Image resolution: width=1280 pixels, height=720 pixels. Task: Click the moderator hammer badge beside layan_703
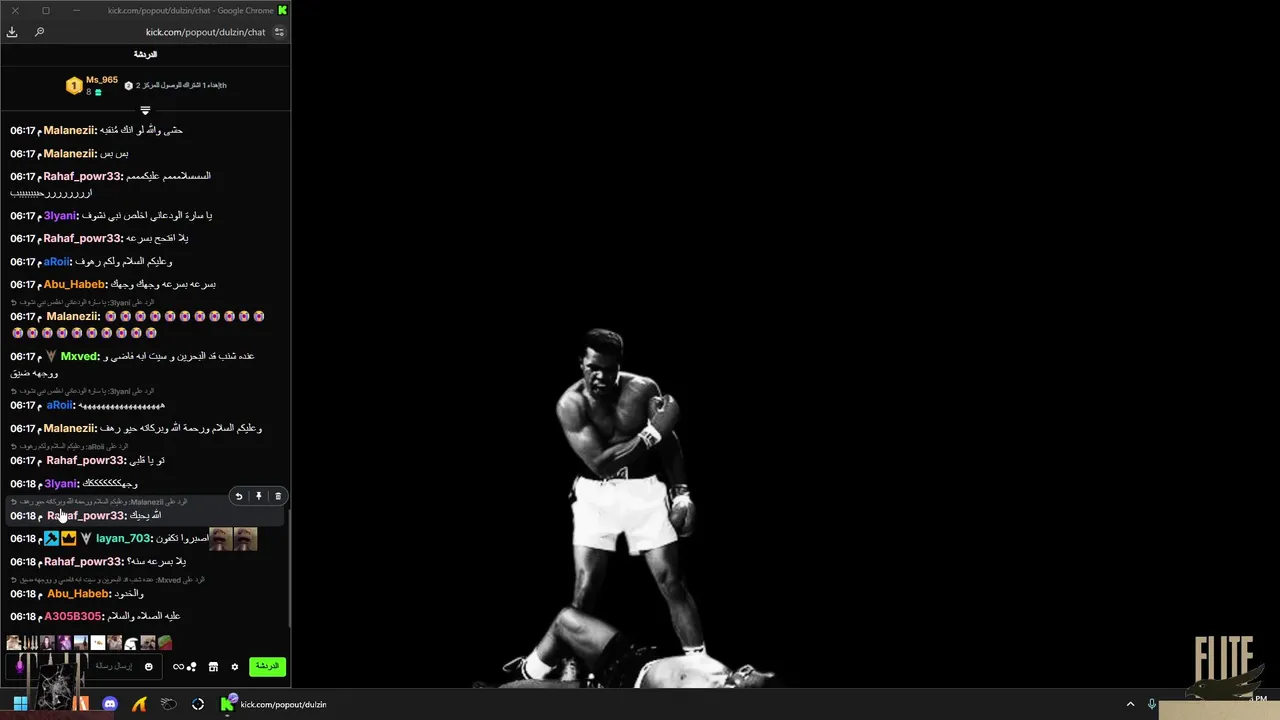(51, 538)
